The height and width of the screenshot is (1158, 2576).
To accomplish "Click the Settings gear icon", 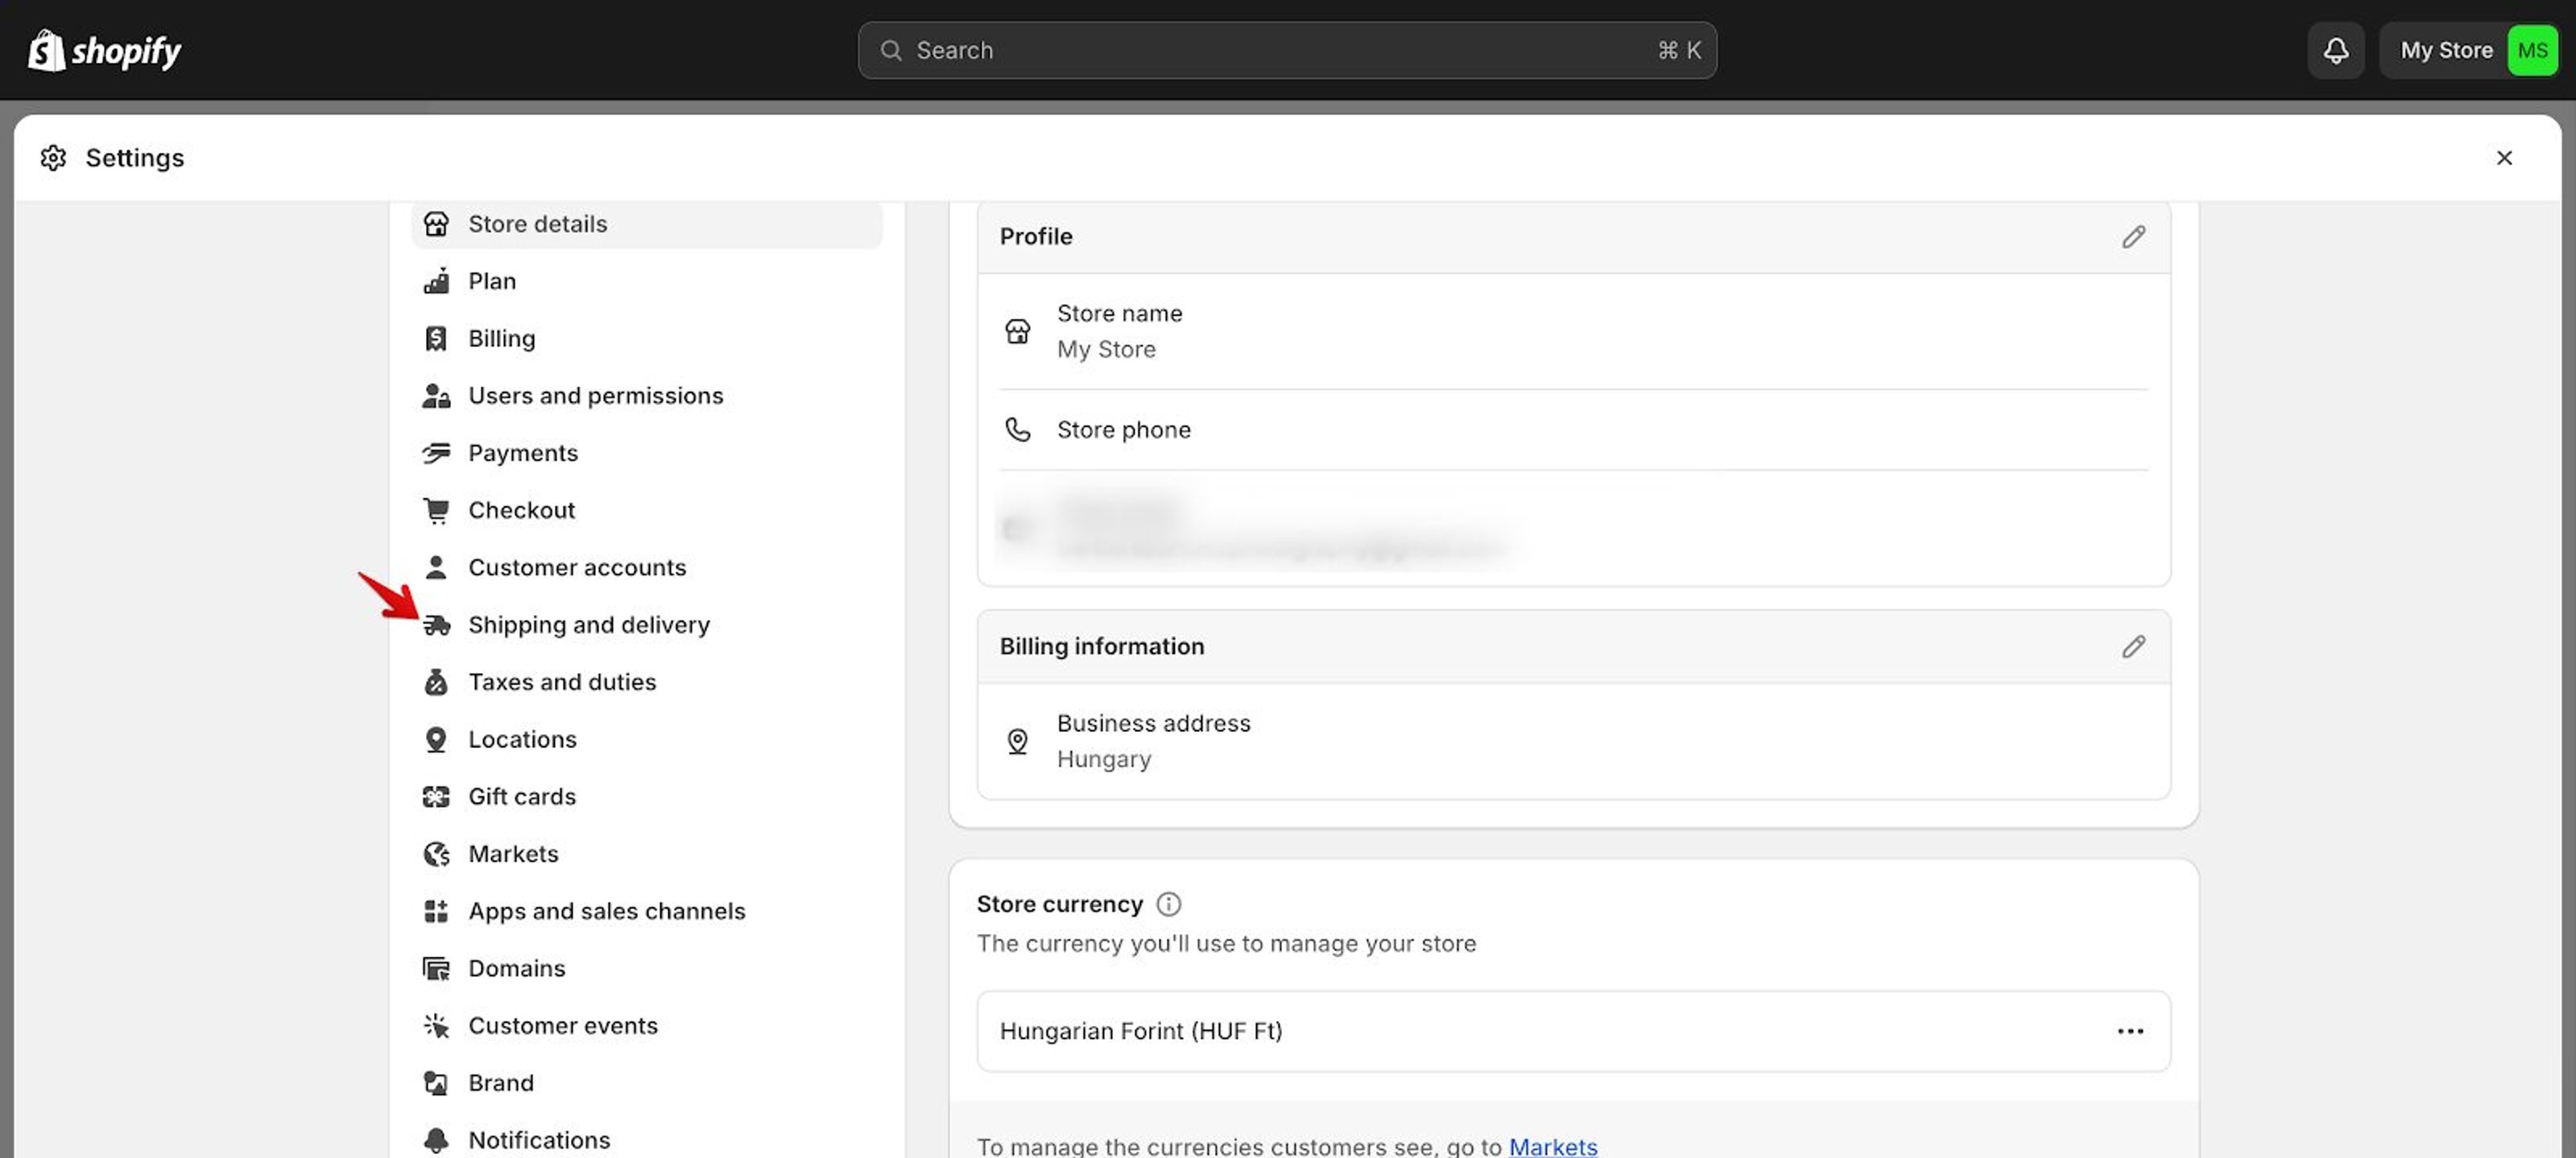I will pyautogui.click(x=53, y=158).
